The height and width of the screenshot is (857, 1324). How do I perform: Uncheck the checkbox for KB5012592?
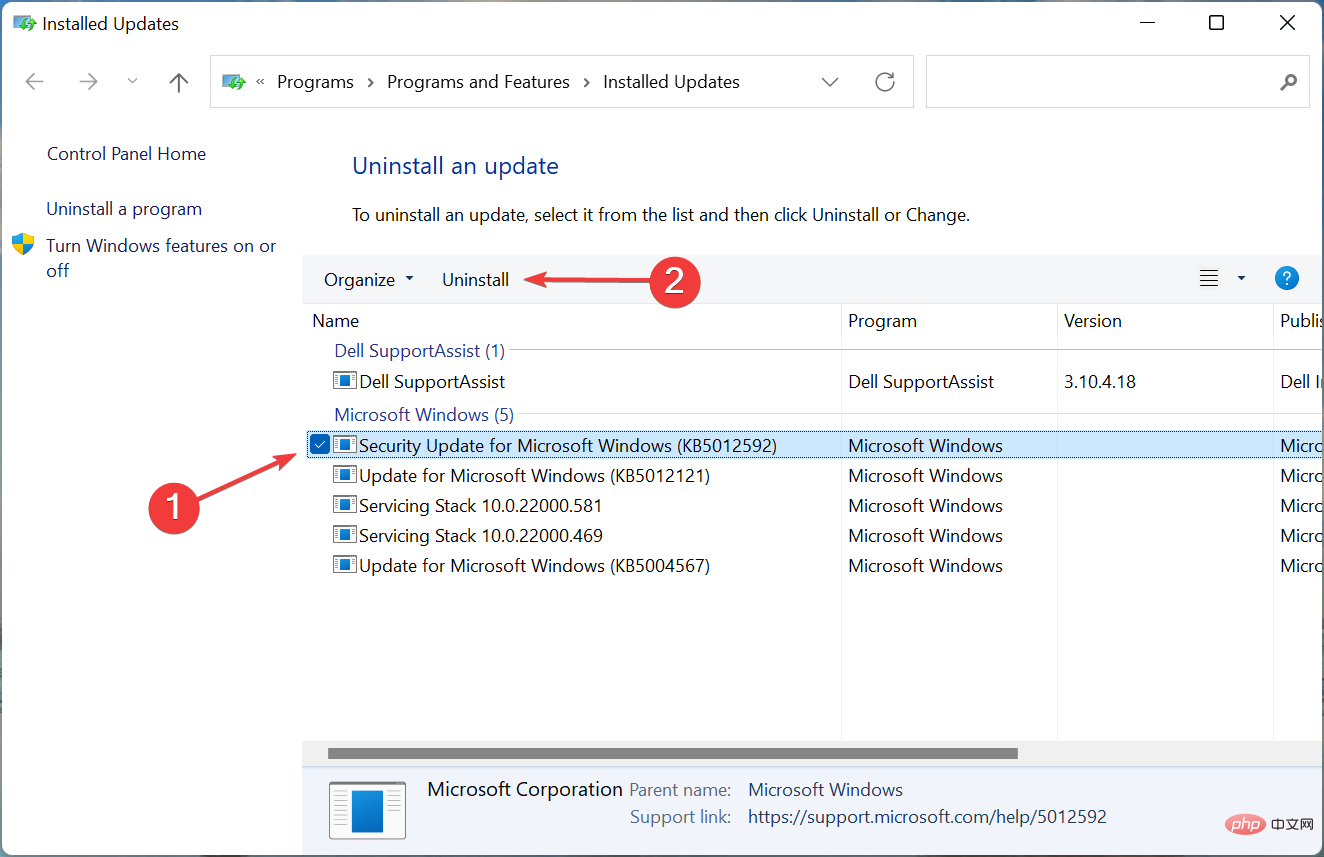pos(320,445)
